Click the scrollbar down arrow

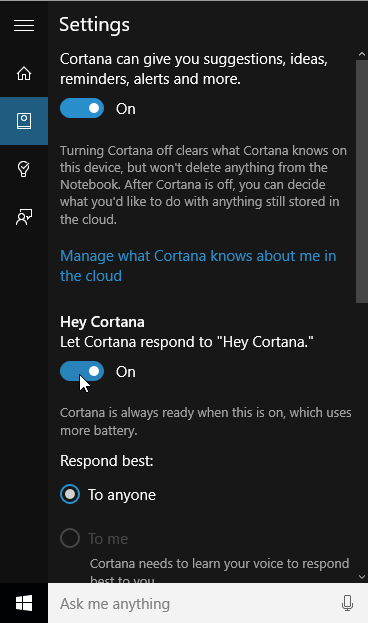(x=362, y=577)
